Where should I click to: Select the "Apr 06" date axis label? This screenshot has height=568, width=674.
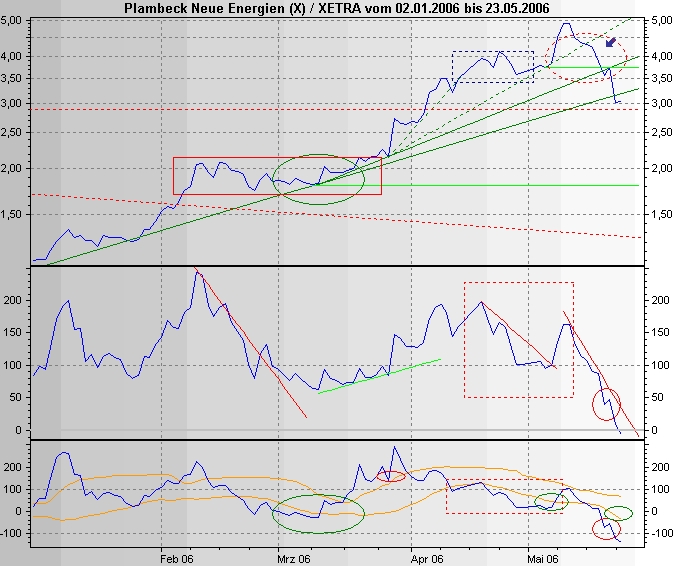(427, 559)
